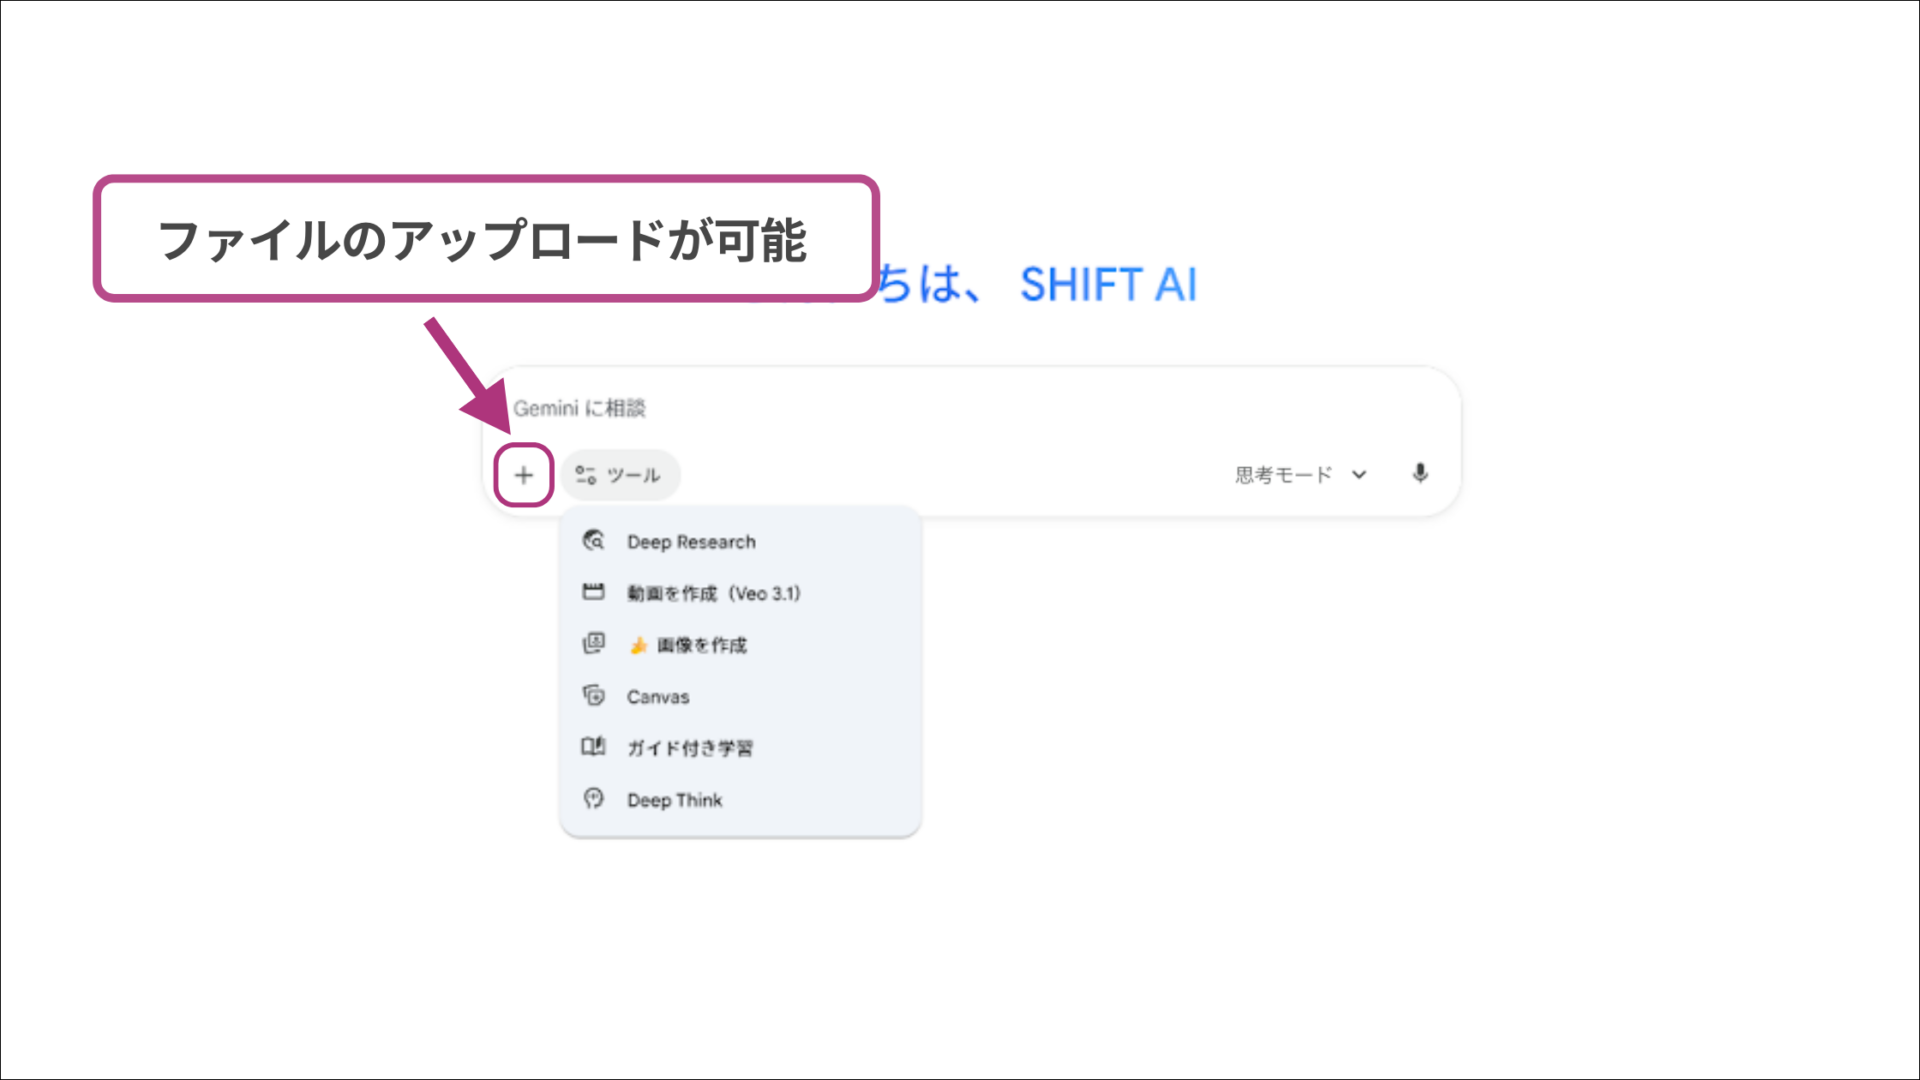
Task: Choose Deep Think from the menu
Action: coord(674,799)
